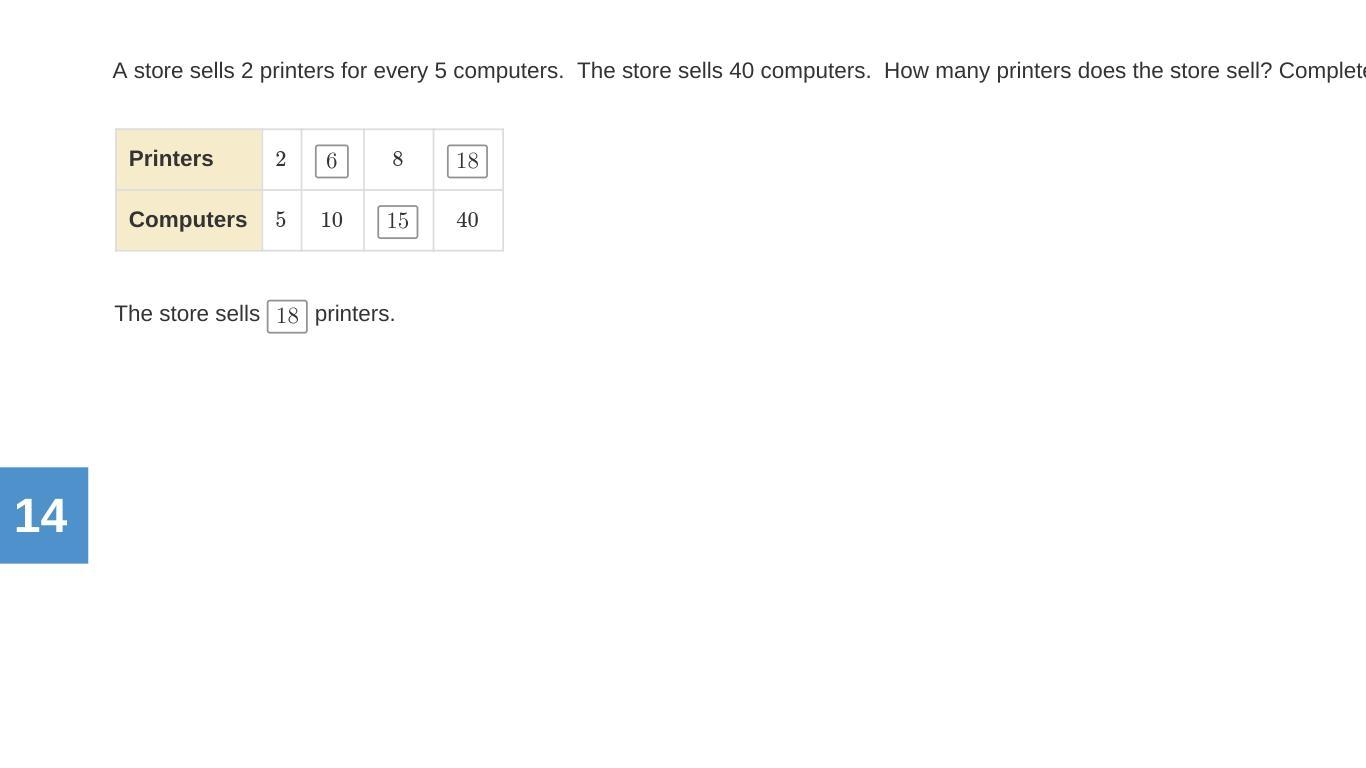Click 'How many printers does the store sell?' text

click(x=1078, y=71)
